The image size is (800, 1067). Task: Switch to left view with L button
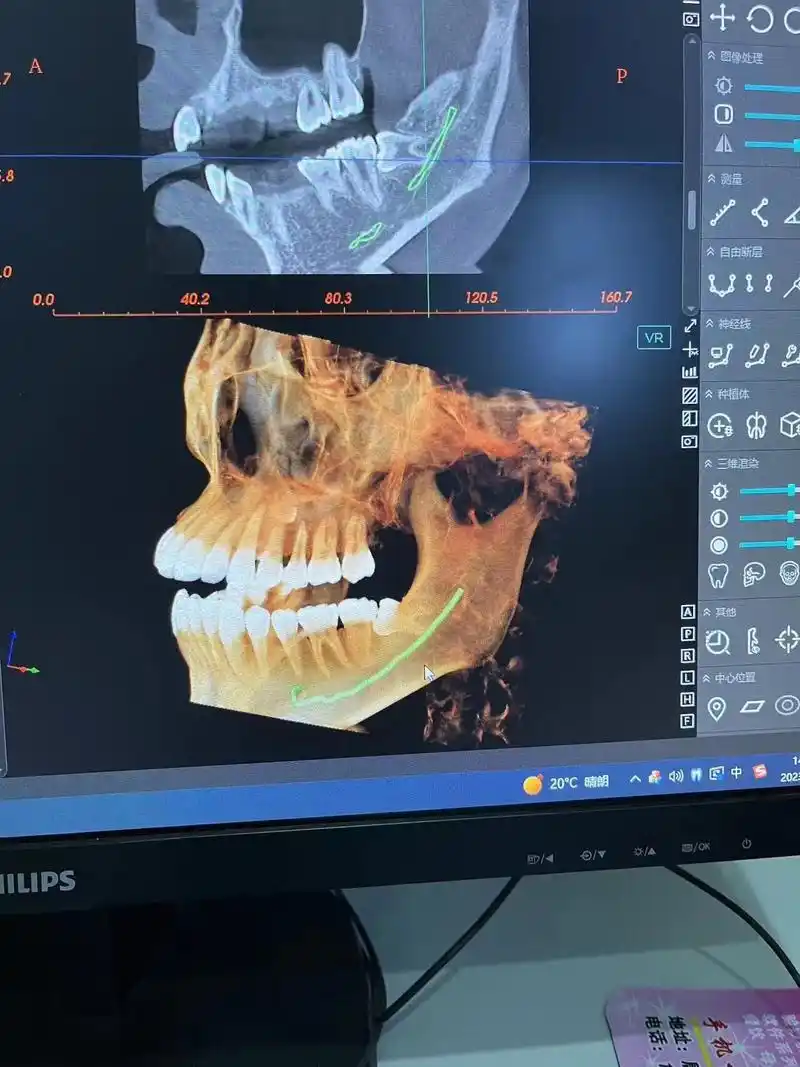[x=688, y=677]
